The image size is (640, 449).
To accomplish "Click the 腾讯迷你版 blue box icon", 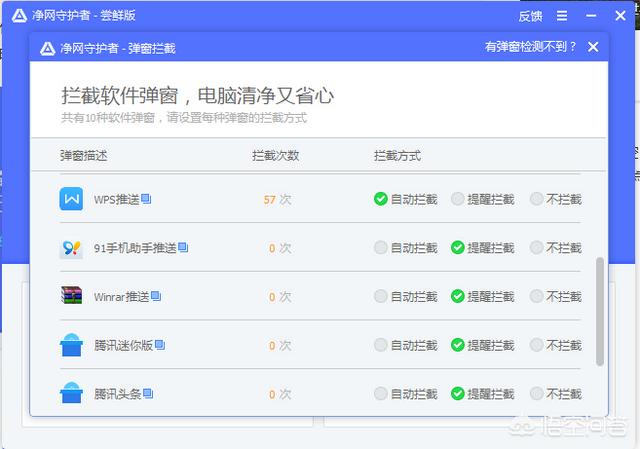I will pos(71,345).
